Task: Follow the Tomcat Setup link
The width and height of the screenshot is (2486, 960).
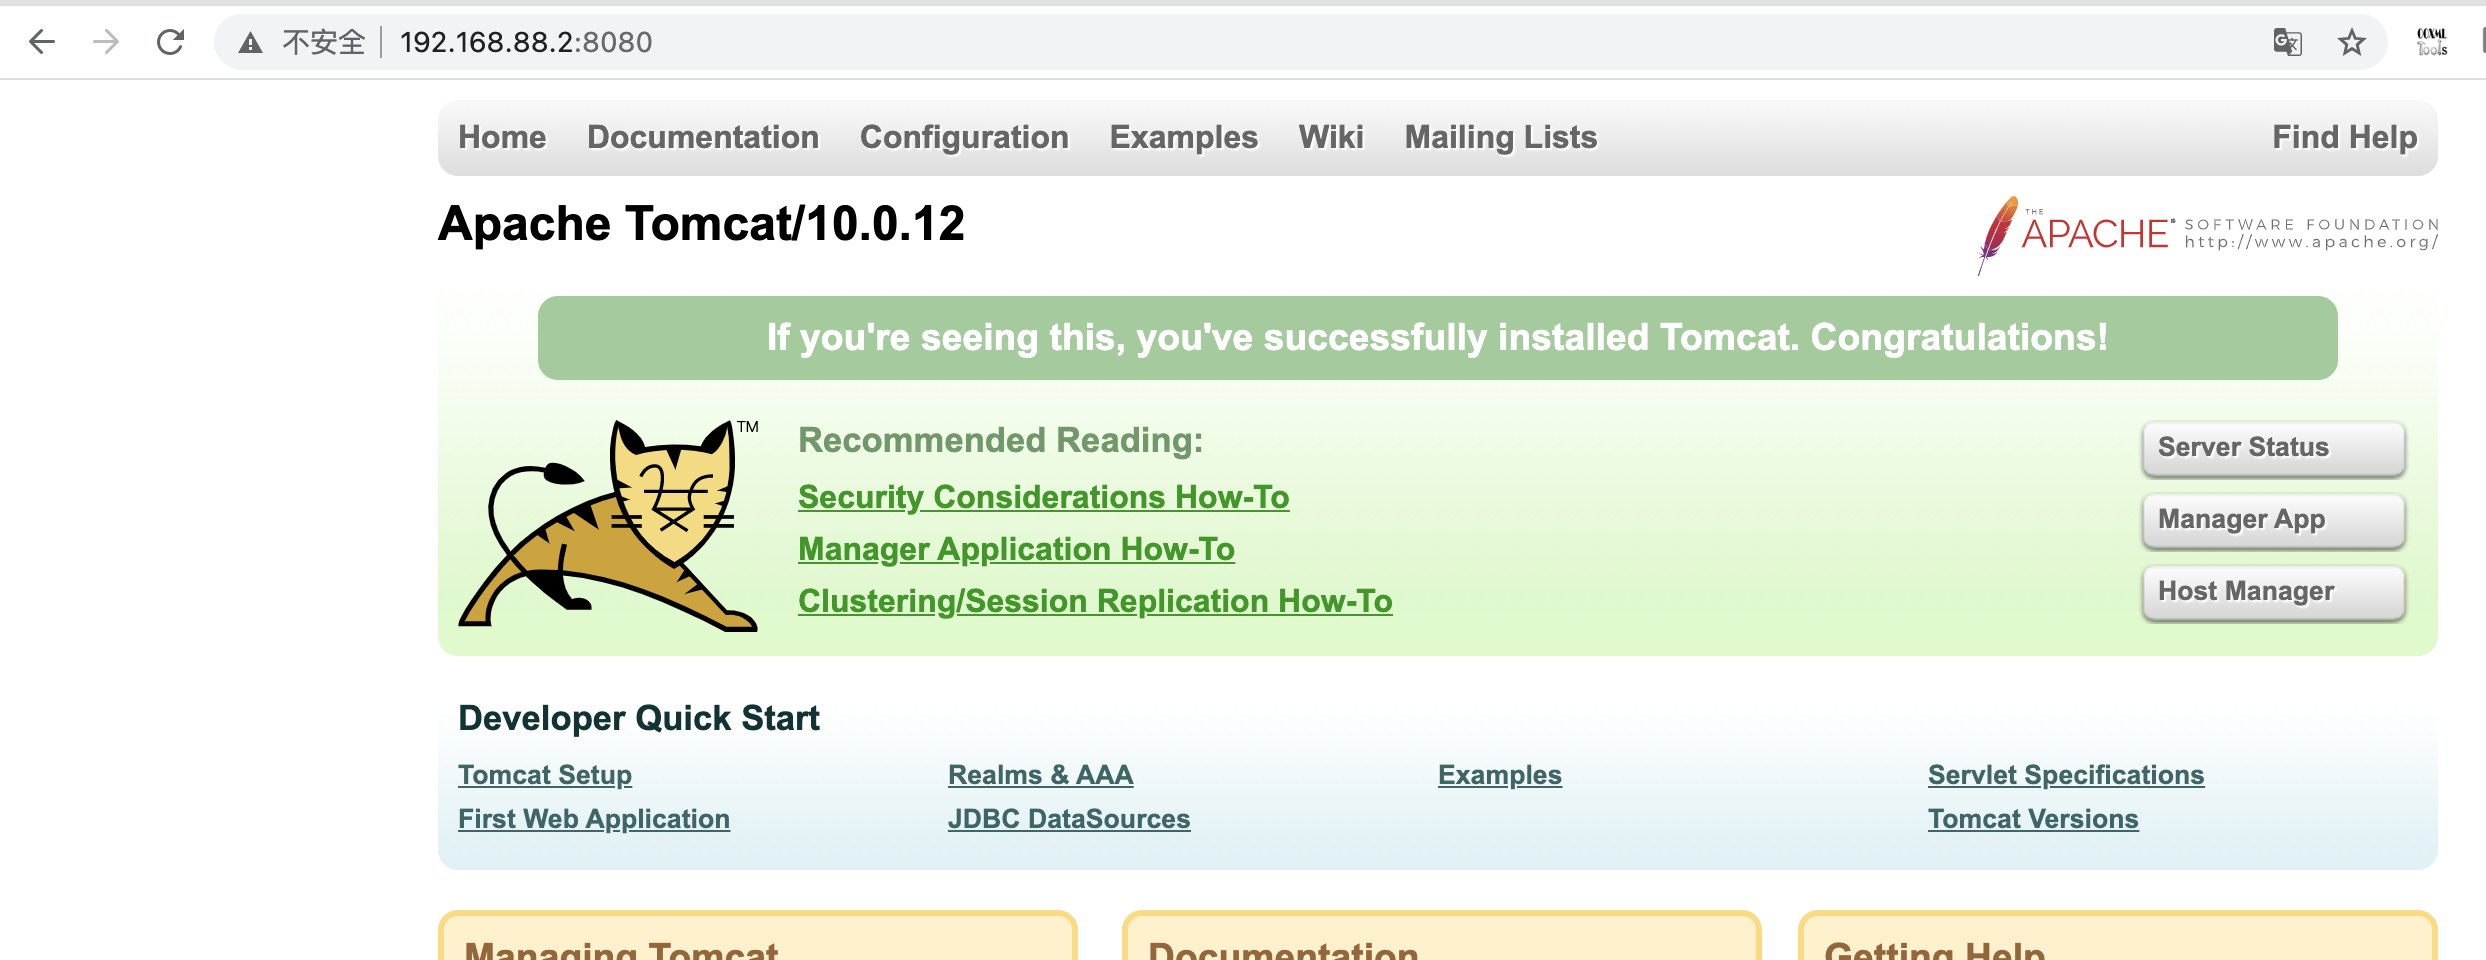Action: click(545, 775)
